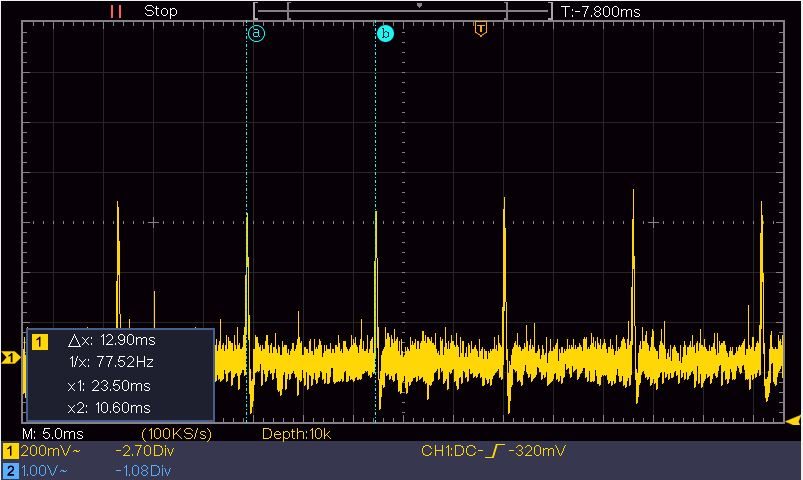The width and height of the screenshot is (803, 480).
Task: Click the channel 1 badge in cursor box
Action: 40,342
